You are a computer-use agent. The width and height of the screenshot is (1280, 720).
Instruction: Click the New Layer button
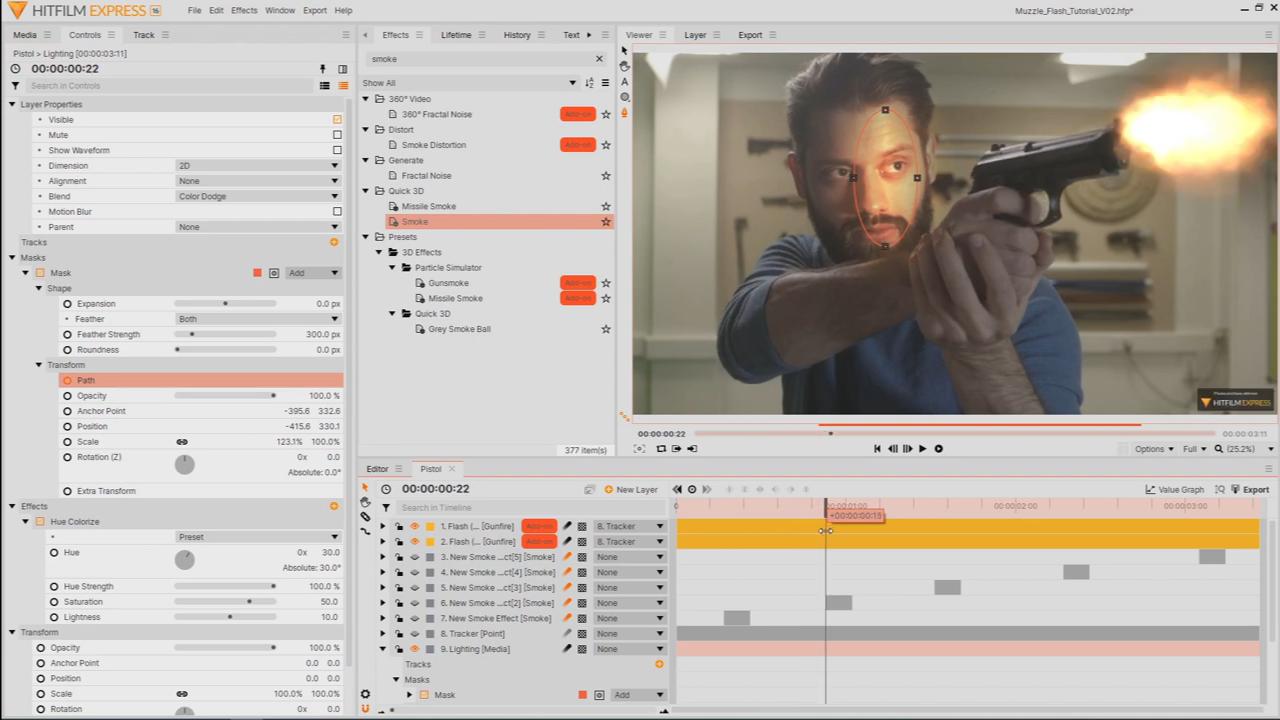pyautogui.click(x=631, y=490)
